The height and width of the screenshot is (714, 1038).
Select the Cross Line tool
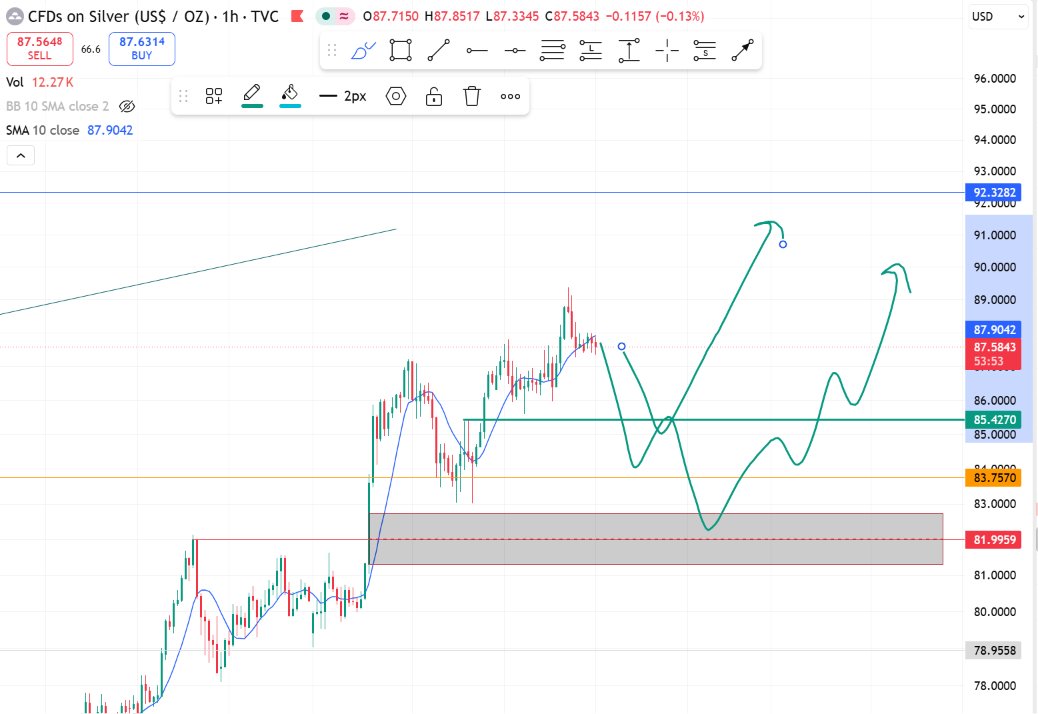(x=667, y=50)
